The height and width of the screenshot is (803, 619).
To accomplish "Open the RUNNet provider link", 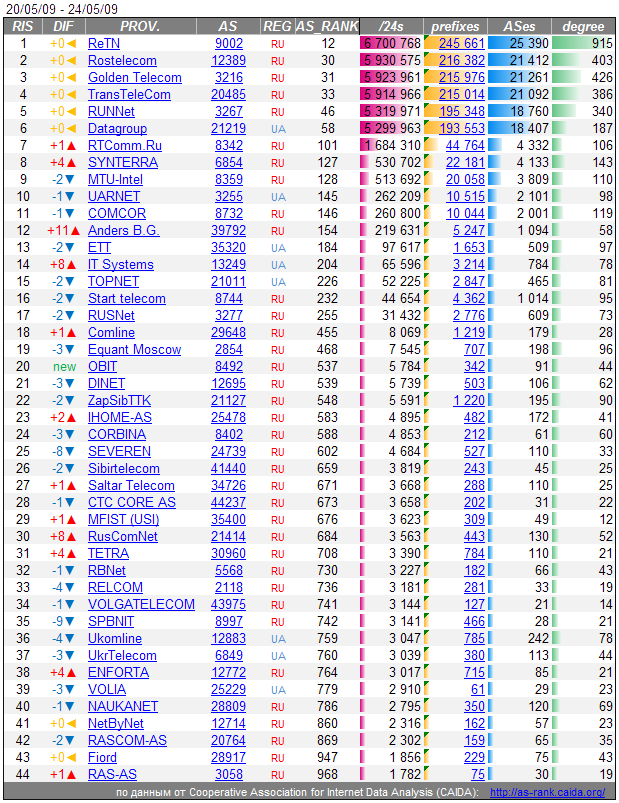I will (x=111, y=111).
